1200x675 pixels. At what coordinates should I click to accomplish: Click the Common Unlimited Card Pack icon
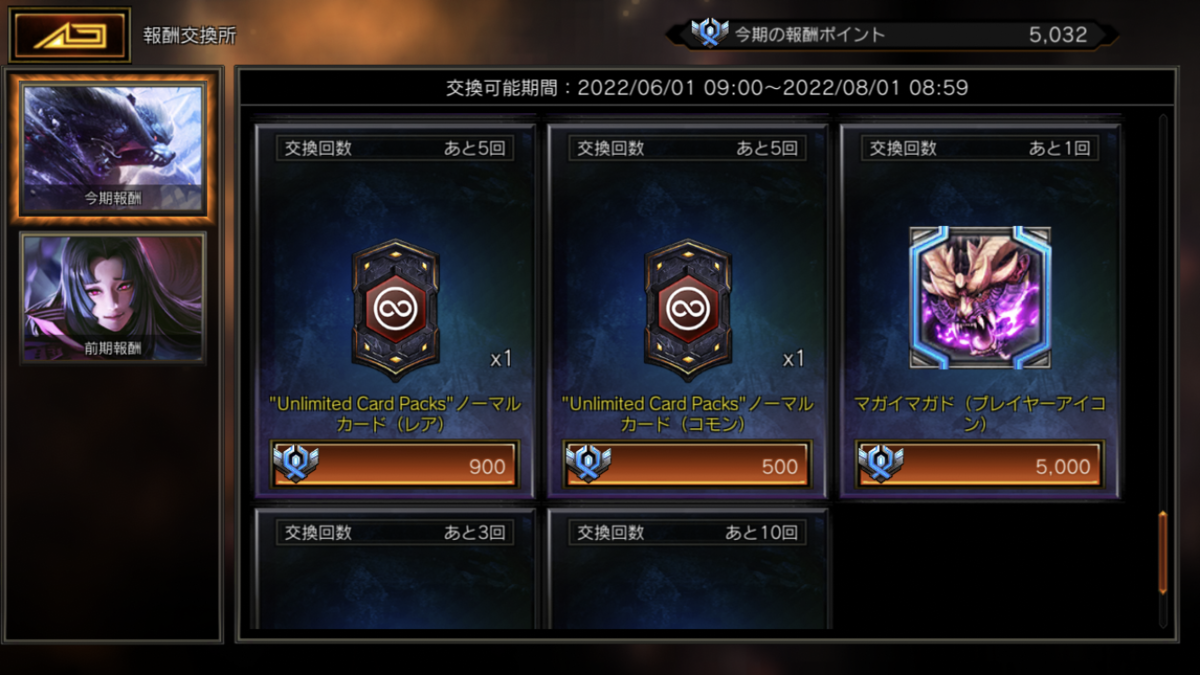(x=688, y=310)
